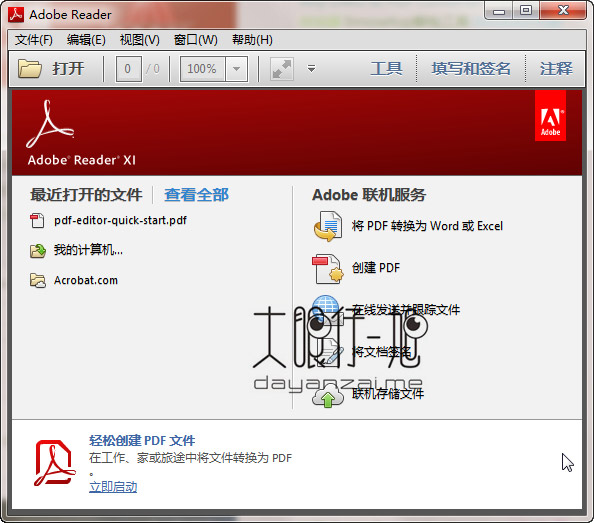This screenshot has width=594, height=523.
Task: Click the 查看全部 link
Action: tap(196, 195)
